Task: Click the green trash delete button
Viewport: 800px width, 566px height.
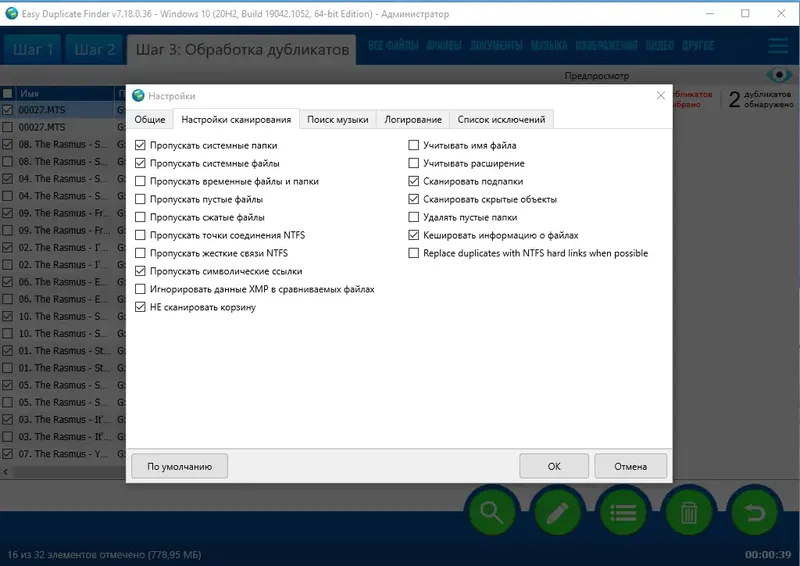Action: click(x=688, y=511)
